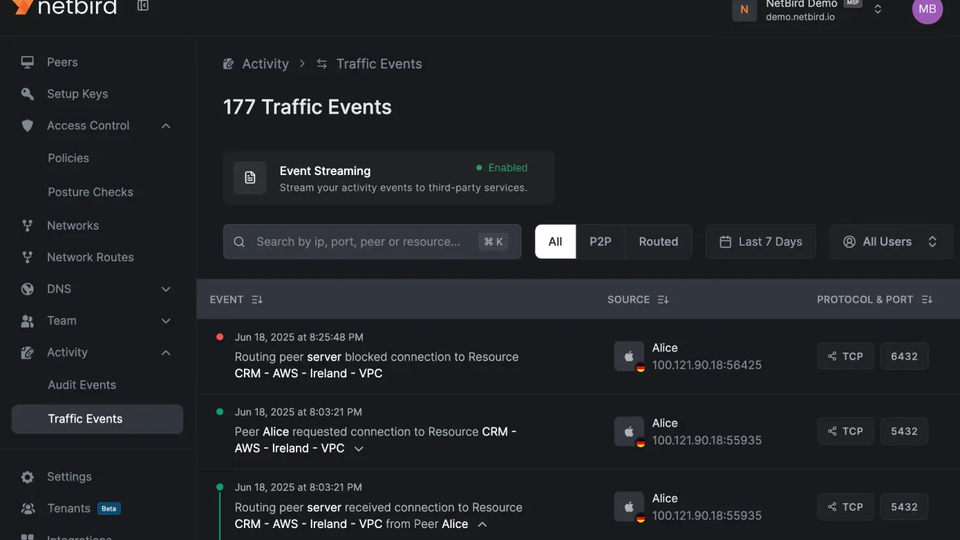Click TCP badge in the received connection row
The width and height of the screenshot is (960, 540).
846,507
